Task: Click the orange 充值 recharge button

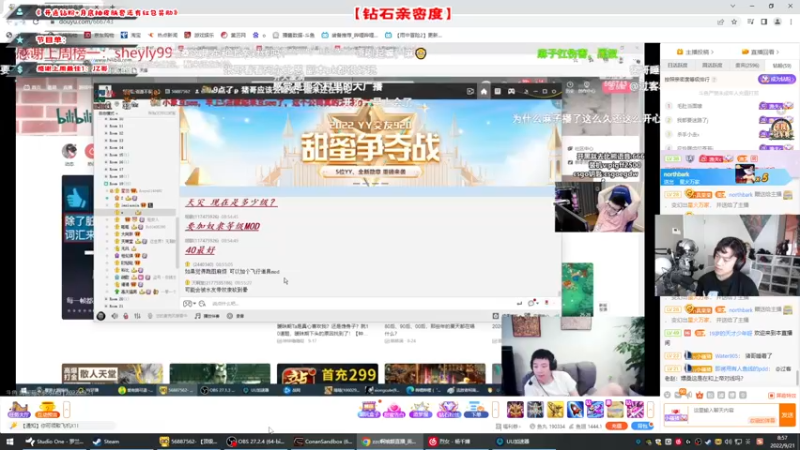Action: point(616,426)
